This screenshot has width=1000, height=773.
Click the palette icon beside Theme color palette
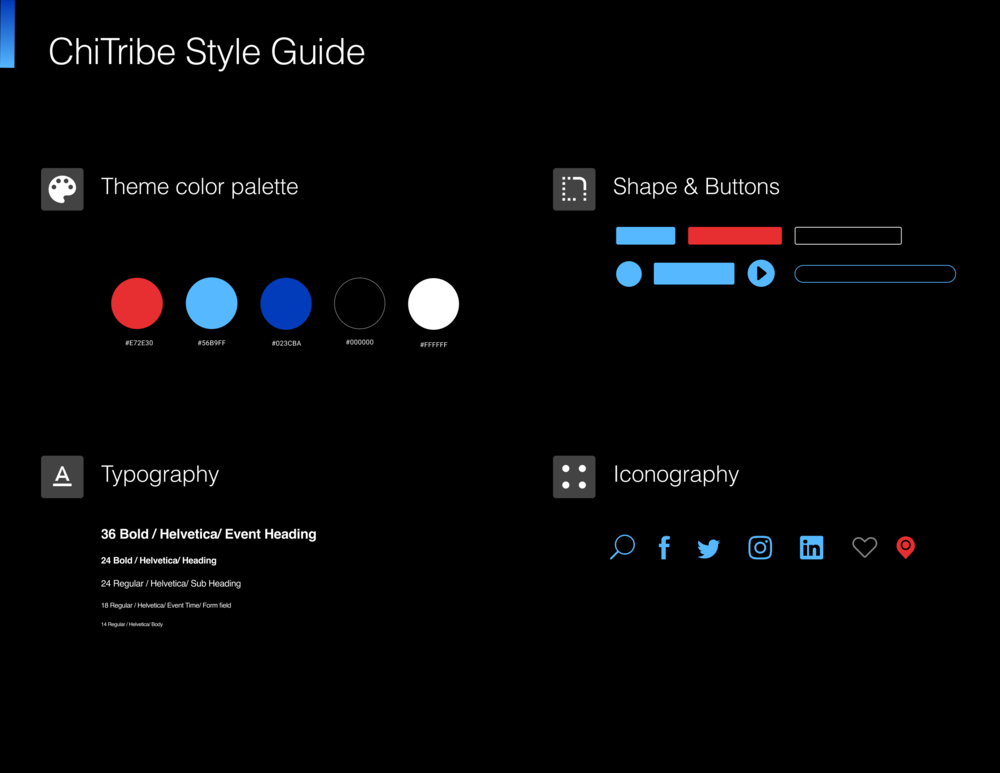pos(62,189)
